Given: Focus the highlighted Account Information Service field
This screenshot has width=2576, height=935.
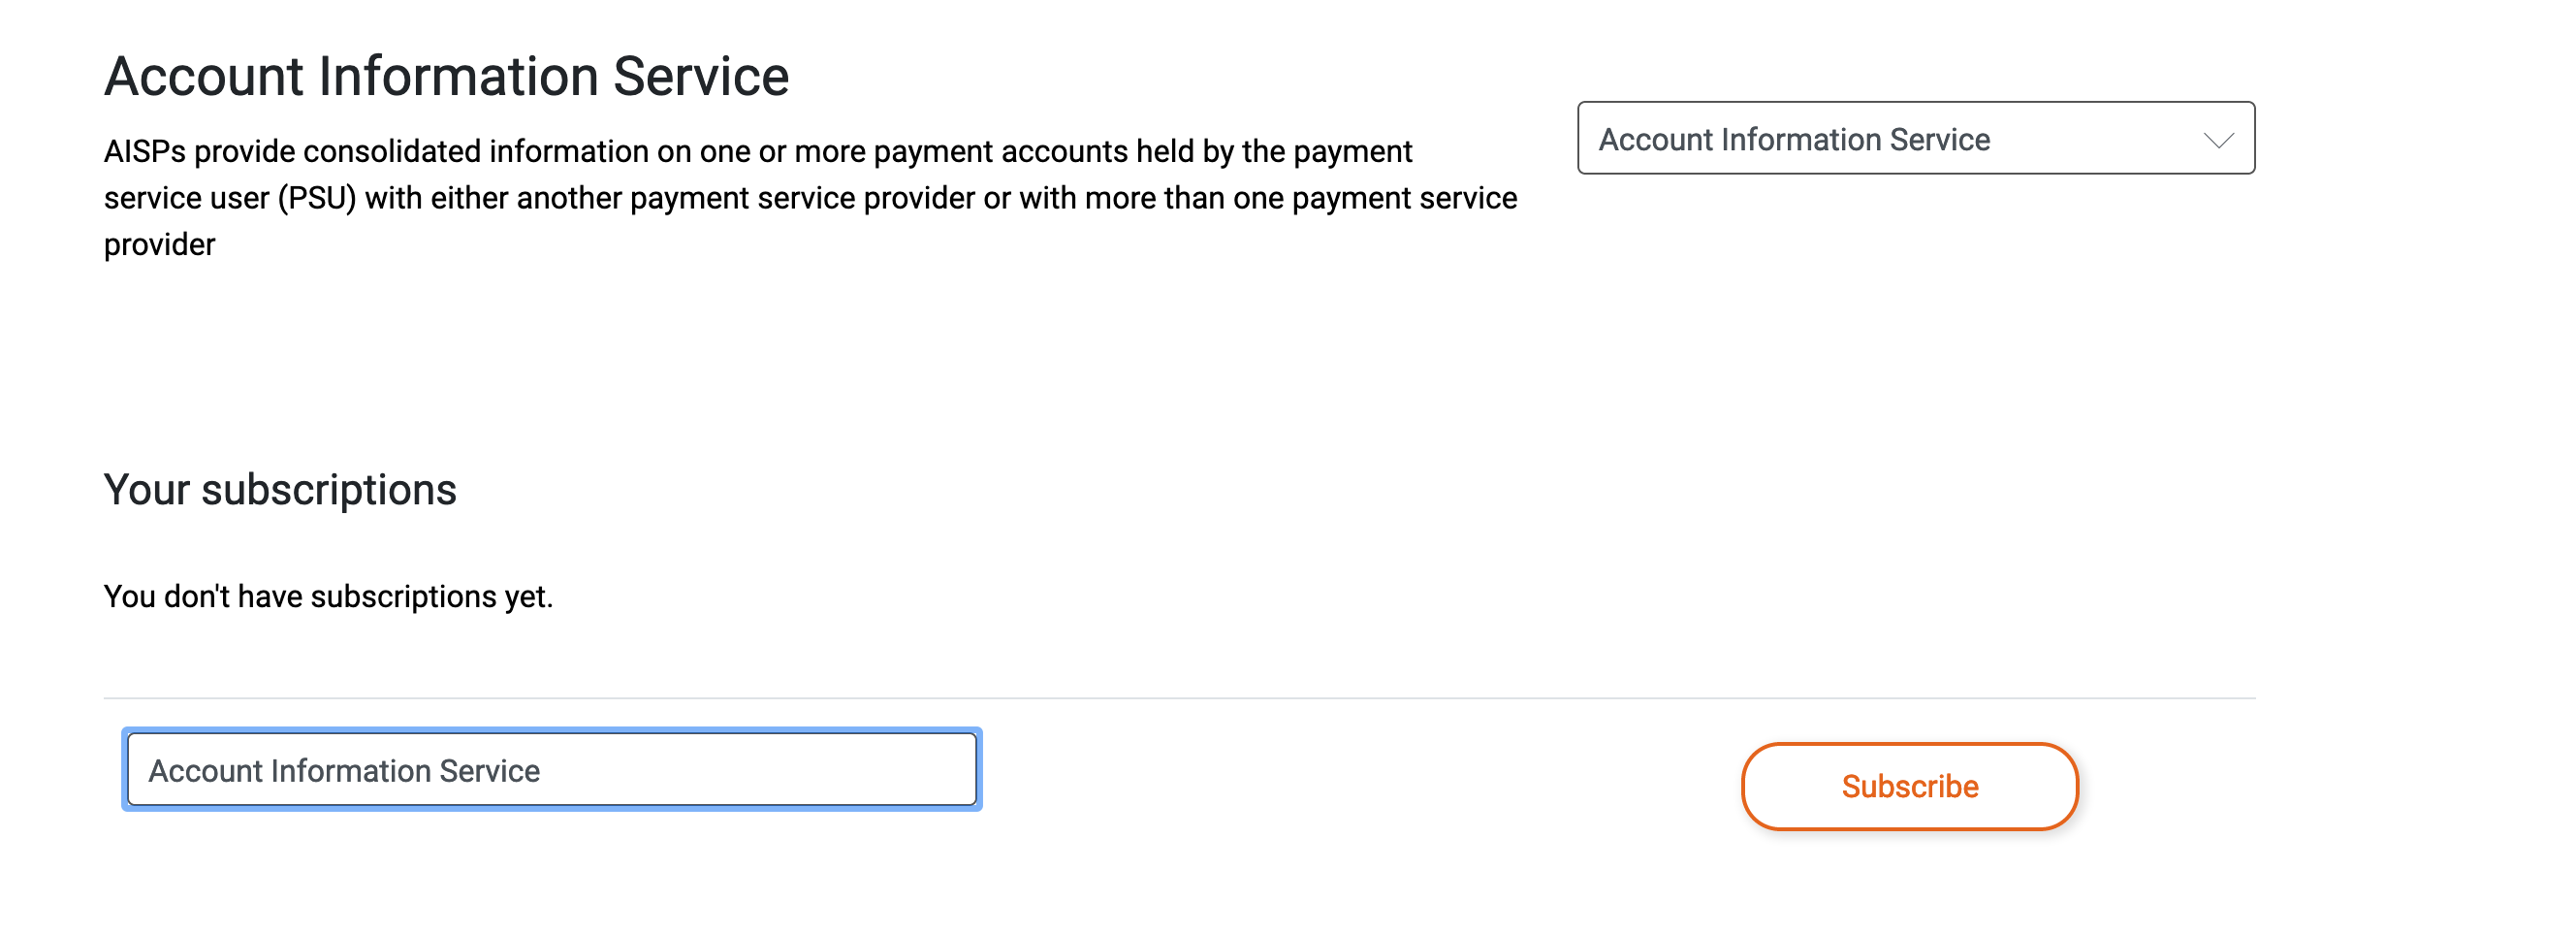Looking at the screenshot, I should (x=551, y=770).
